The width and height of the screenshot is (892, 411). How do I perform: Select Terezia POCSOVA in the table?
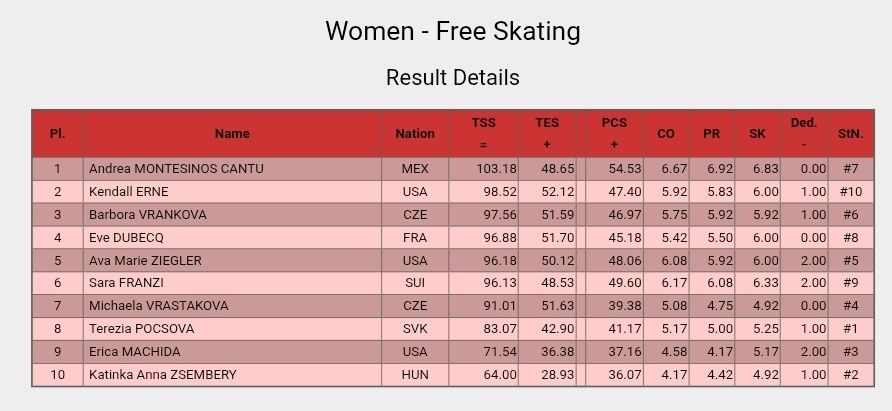click(x=142, y=328)
